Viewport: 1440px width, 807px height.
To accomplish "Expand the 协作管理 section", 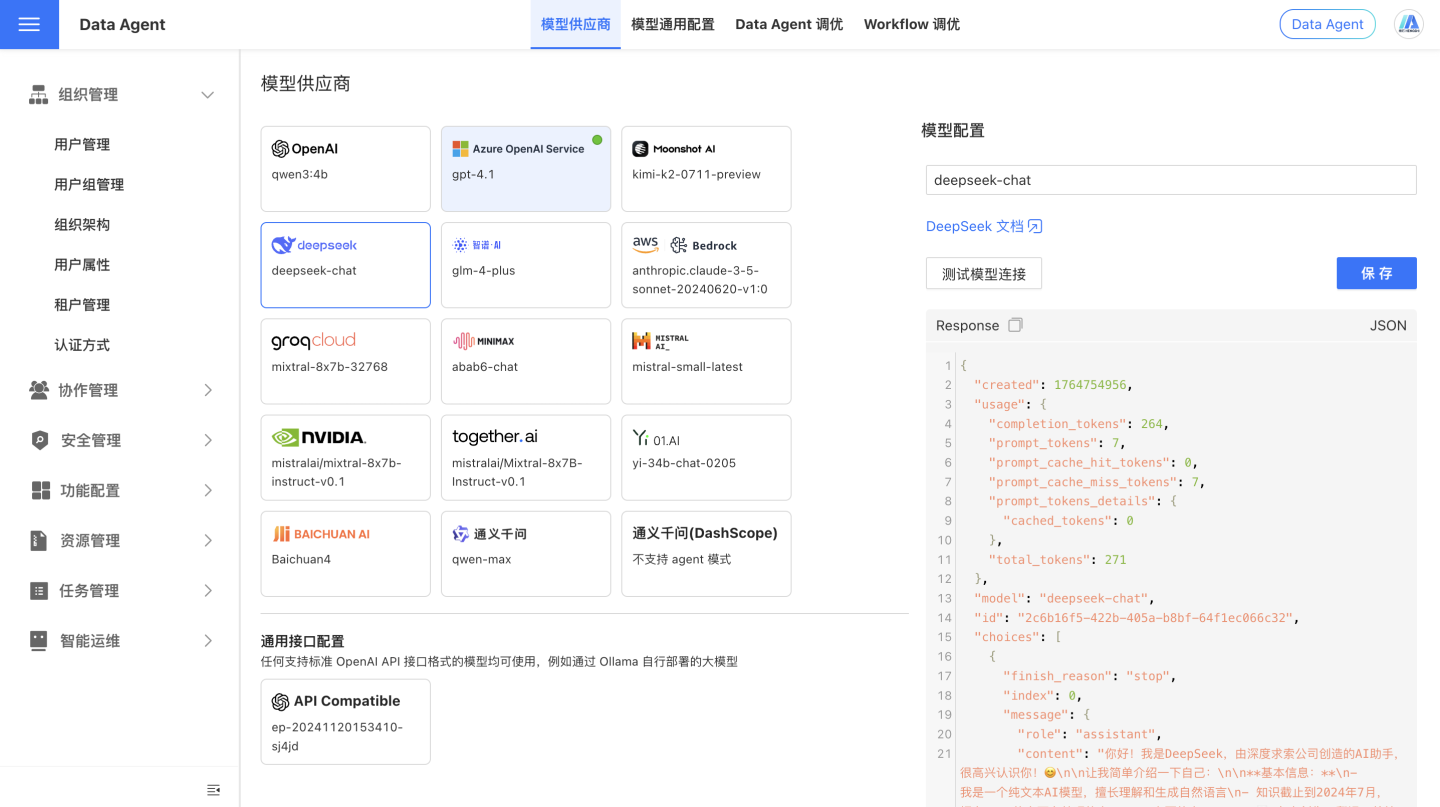I will point(207,390).
